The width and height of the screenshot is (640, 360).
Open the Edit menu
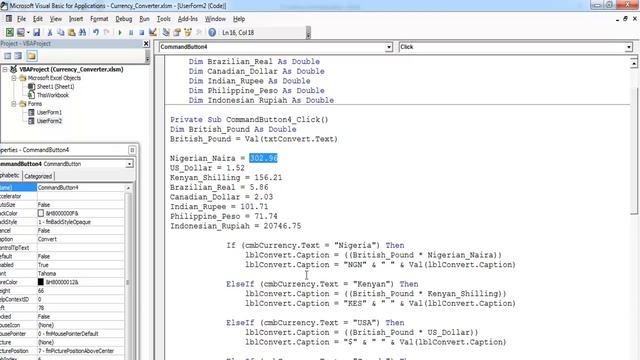click(x=38, y=19)
